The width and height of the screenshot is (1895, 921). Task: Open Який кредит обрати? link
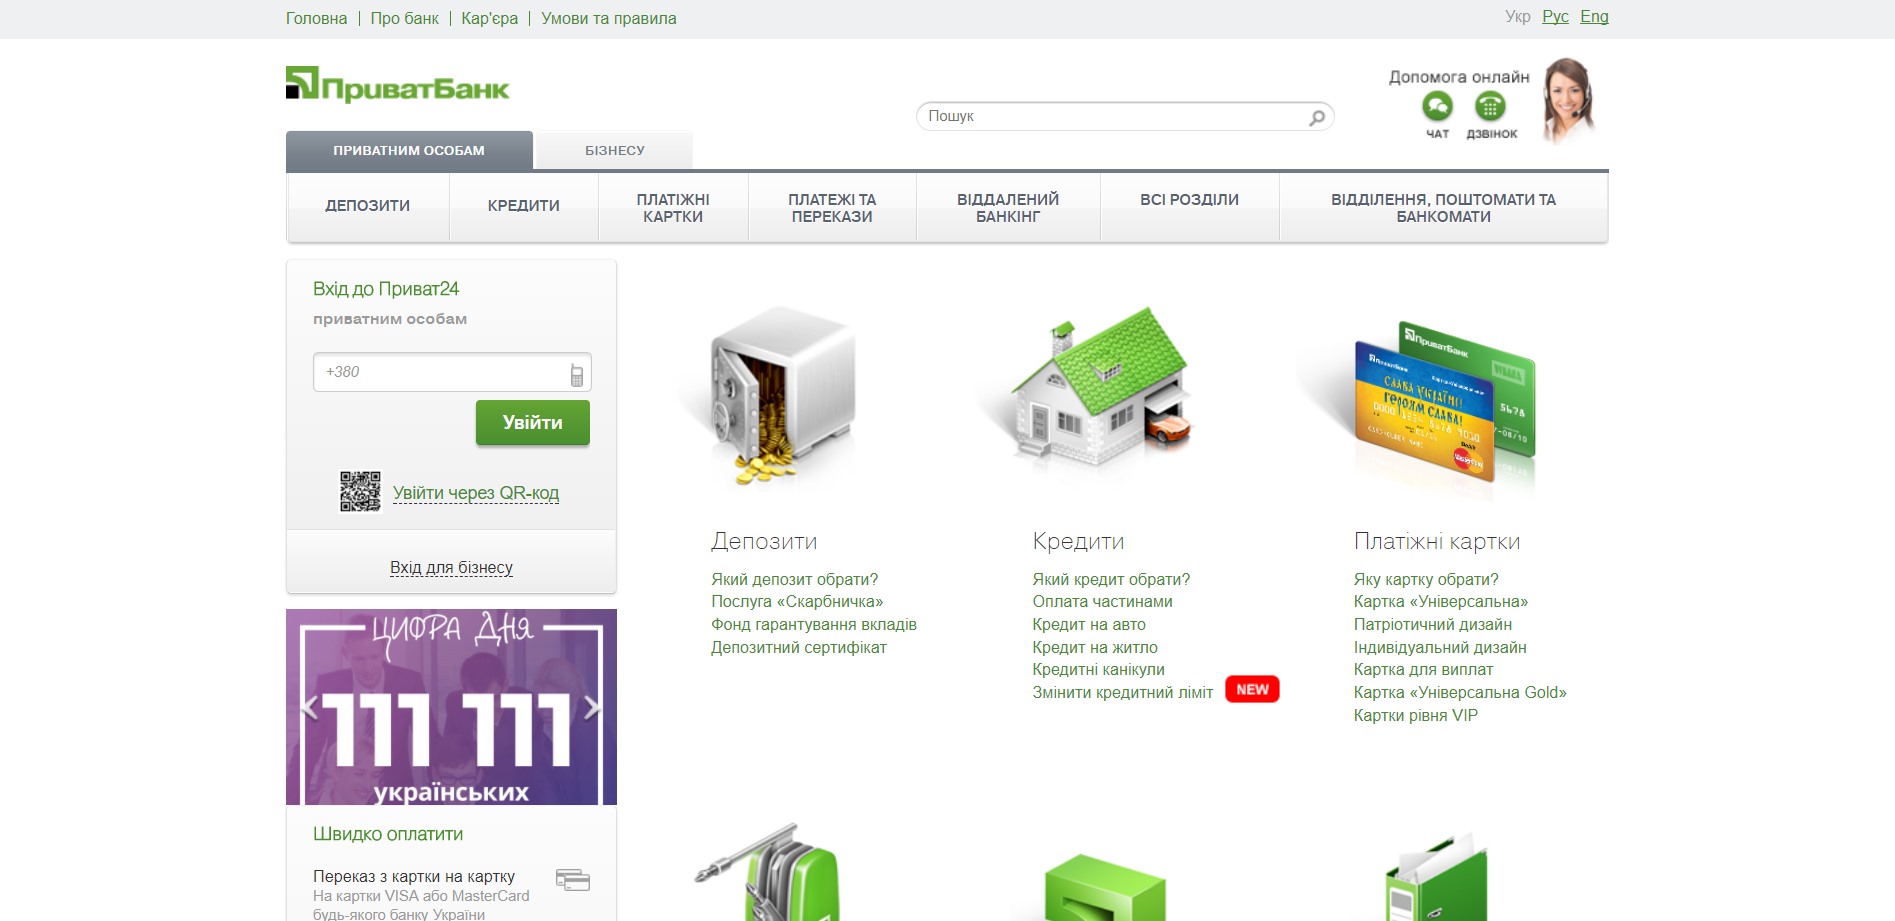pos(1111,580)
